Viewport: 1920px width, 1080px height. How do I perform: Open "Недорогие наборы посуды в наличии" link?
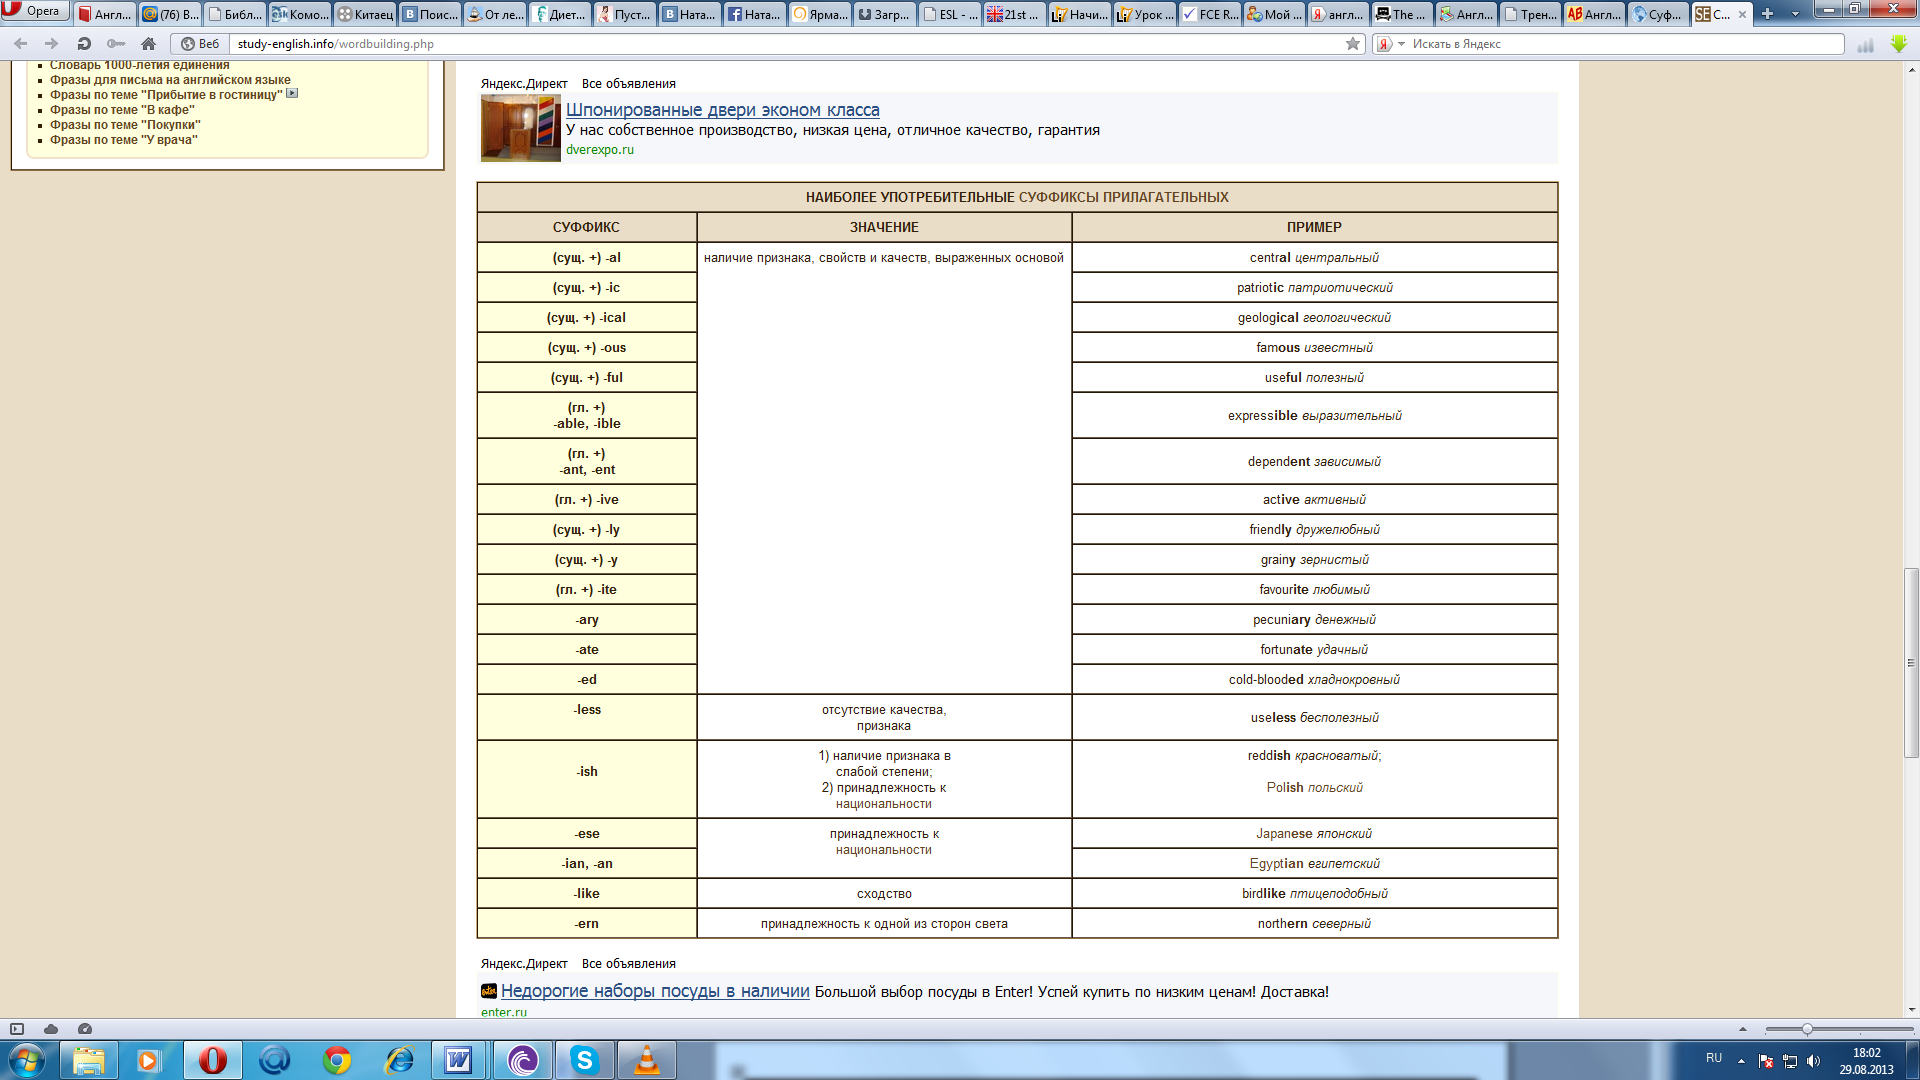[655, 992]
